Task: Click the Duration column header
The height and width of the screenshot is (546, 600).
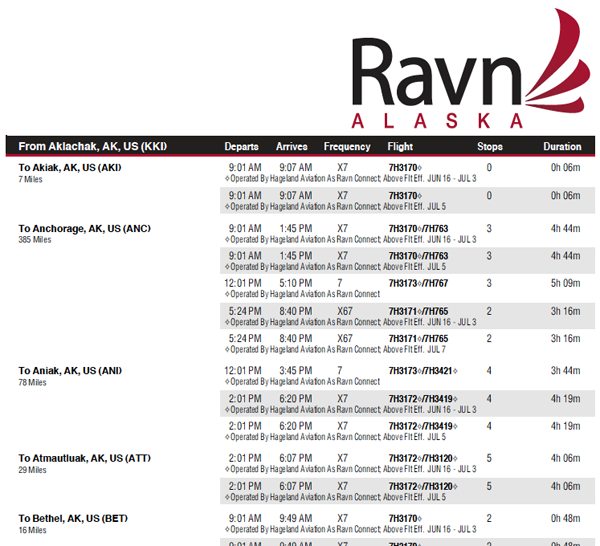Action: point(562,147)
